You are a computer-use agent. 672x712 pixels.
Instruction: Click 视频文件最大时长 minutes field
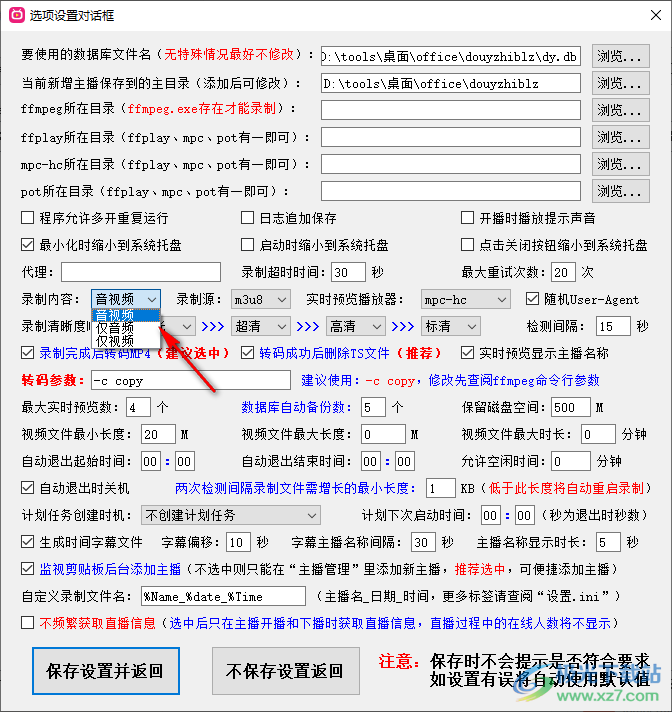coord(598,434)
